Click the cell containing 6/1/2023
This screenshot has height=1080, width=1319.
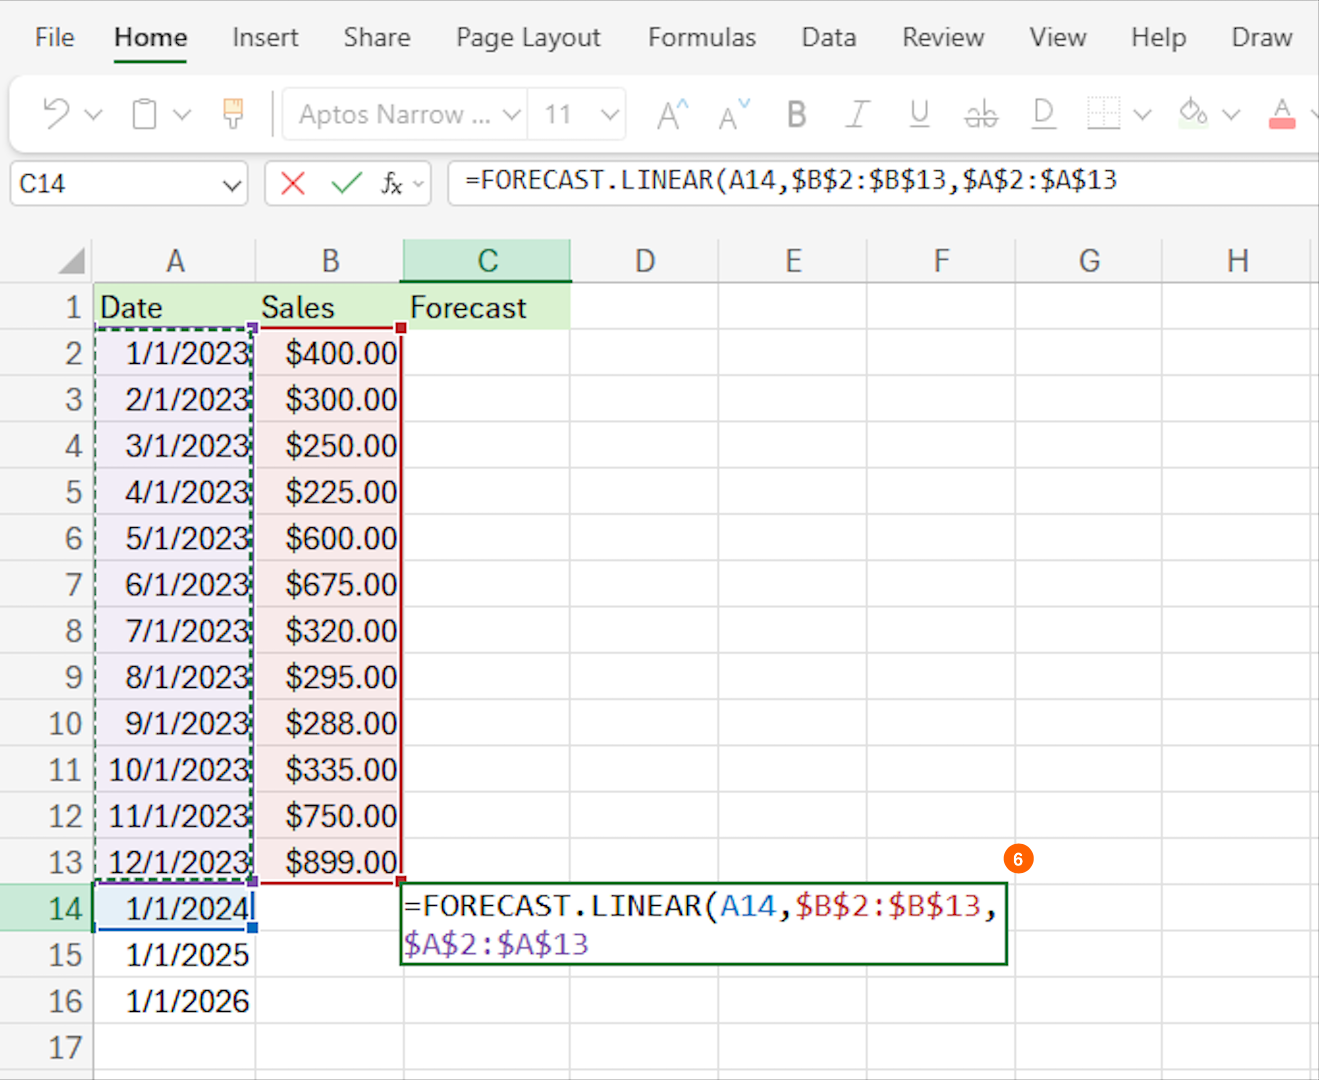(x=175, y=584)
